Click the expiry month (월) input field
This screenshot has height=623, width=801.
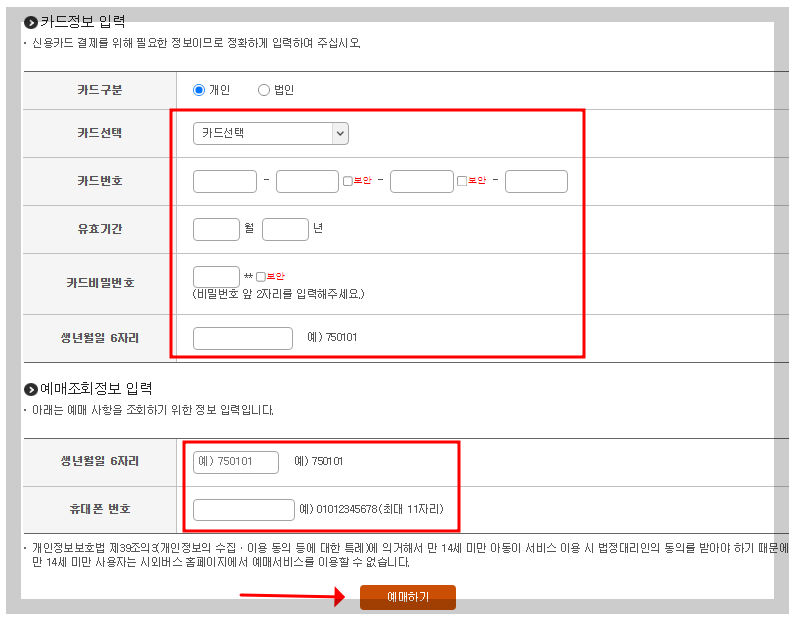(216, 229)
